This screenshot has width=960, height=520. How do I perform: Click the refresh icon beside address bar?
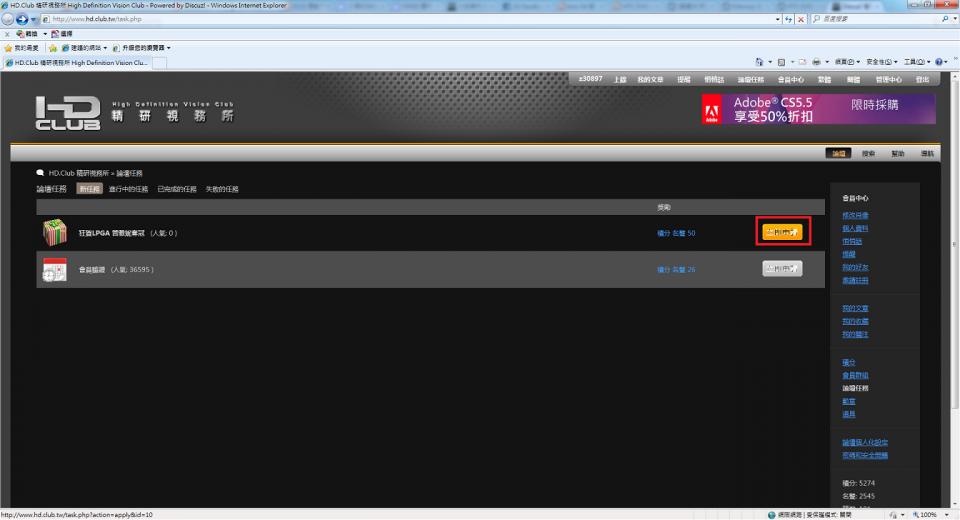(789, 20)
